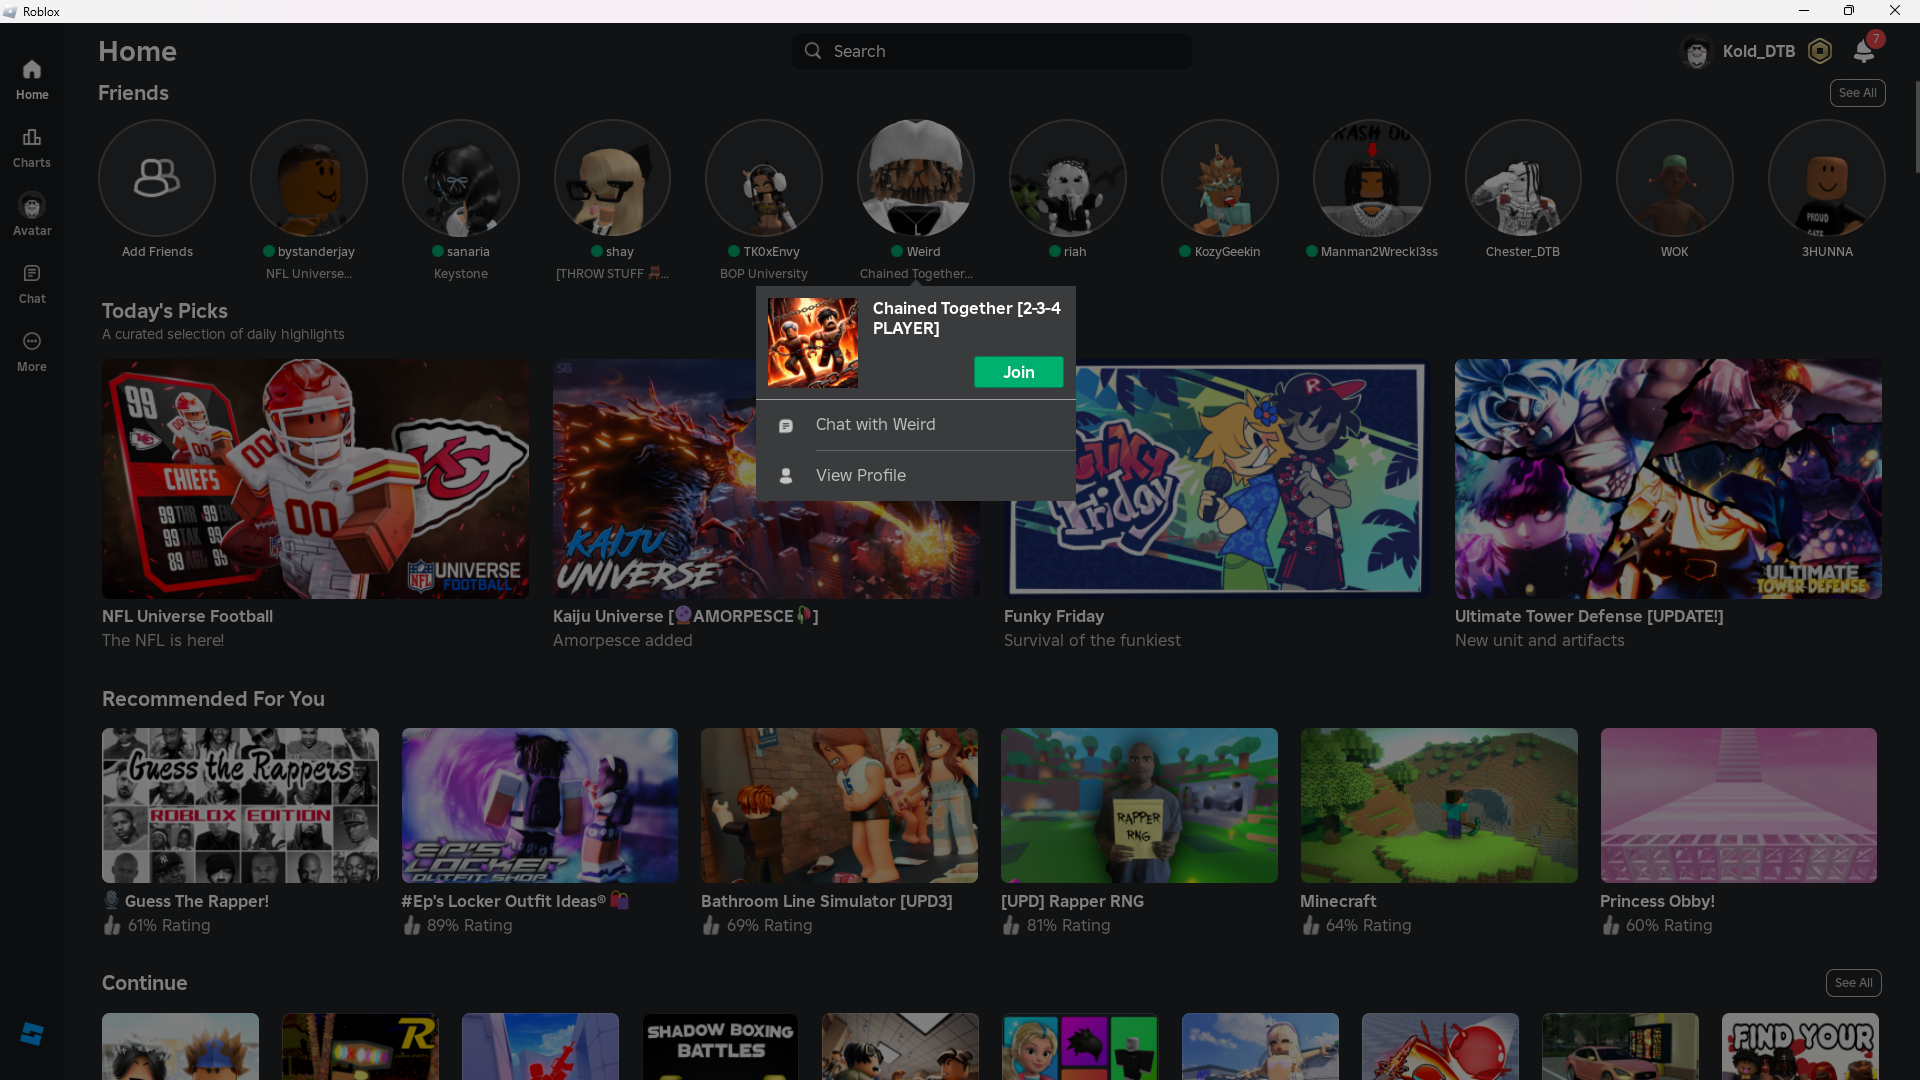This screenshot has width=1920, height=1080.
Task: Open Chained Together popup thumbnail
Action: pyautogui.click(x=813, y=343)
